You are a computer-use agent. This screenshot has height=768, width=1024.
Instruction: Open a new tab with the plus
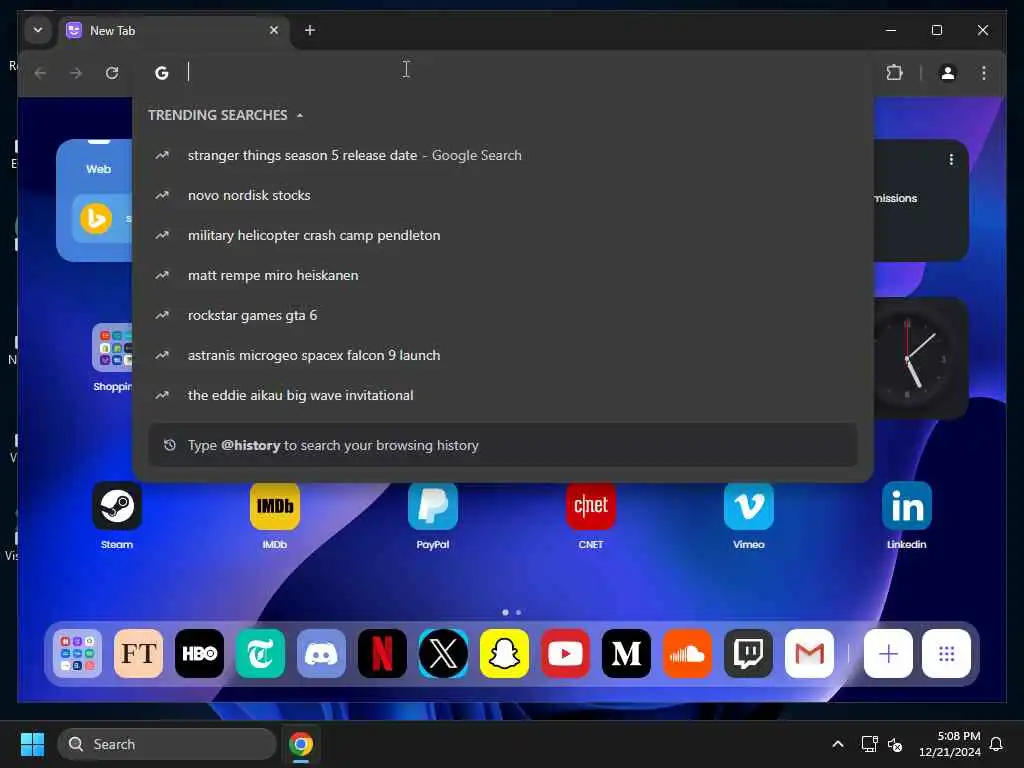point(310,30)
